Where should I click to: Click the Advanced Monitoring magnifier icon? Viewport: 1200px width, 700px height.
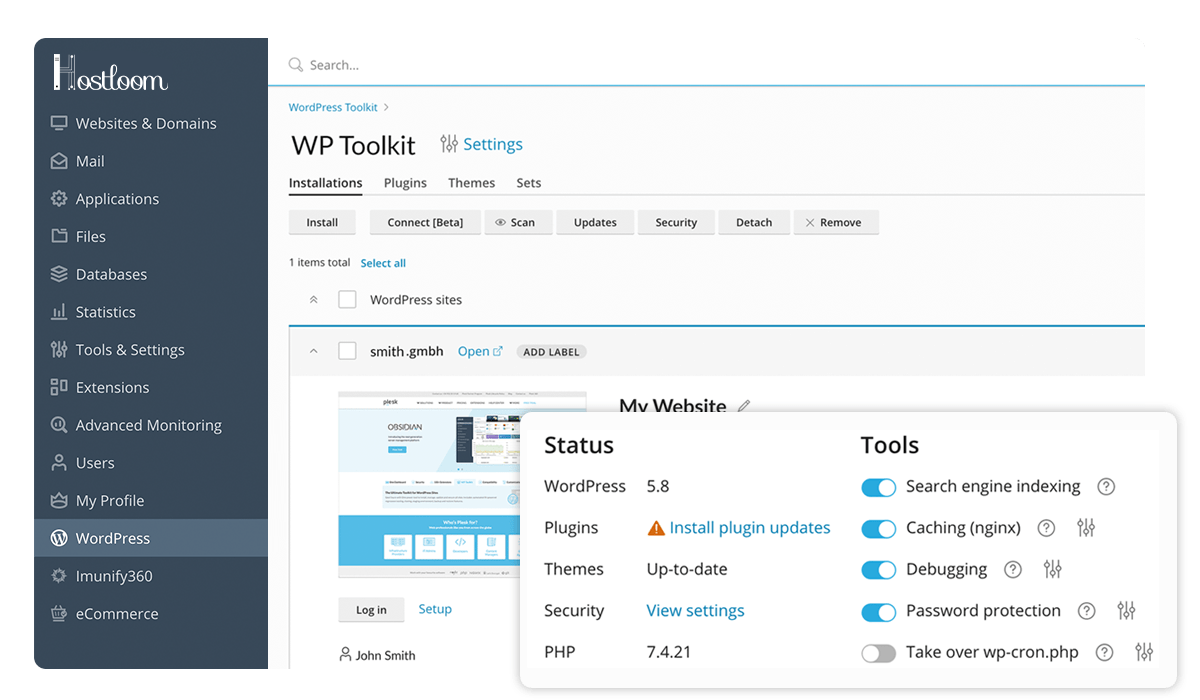click(59, 425)
